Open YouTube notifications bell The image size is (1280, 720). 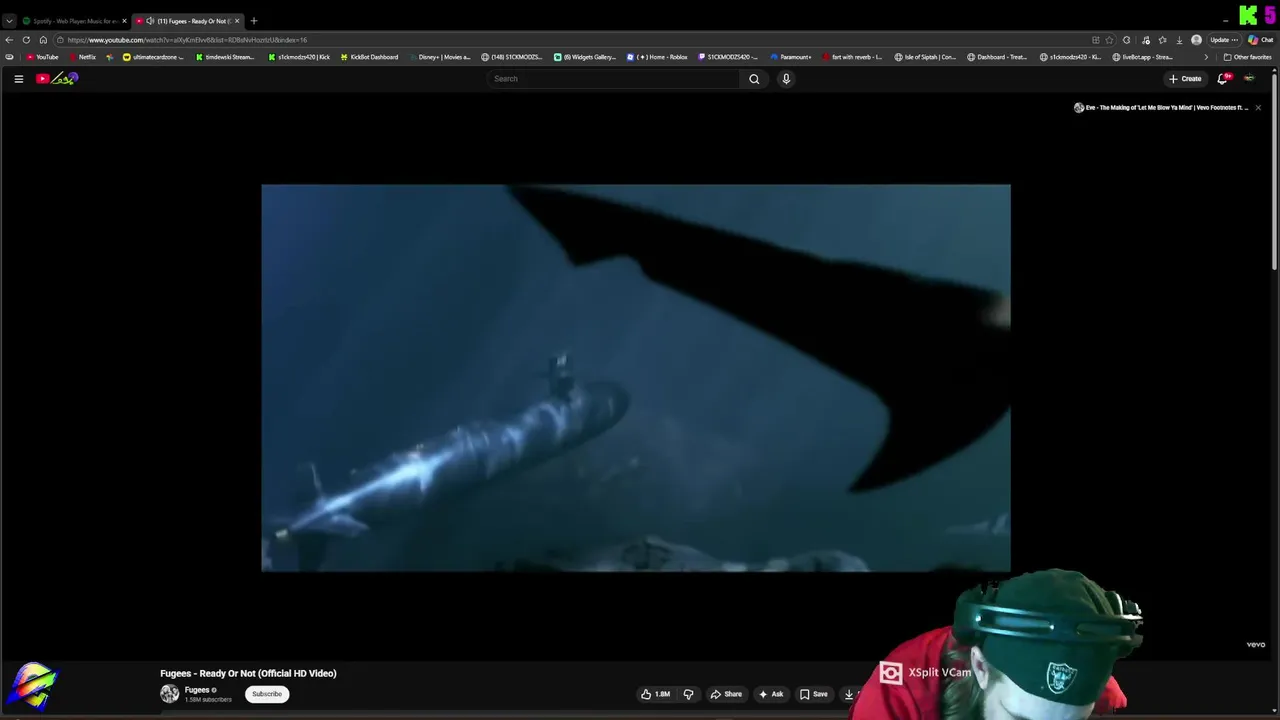click(1222, 79)
